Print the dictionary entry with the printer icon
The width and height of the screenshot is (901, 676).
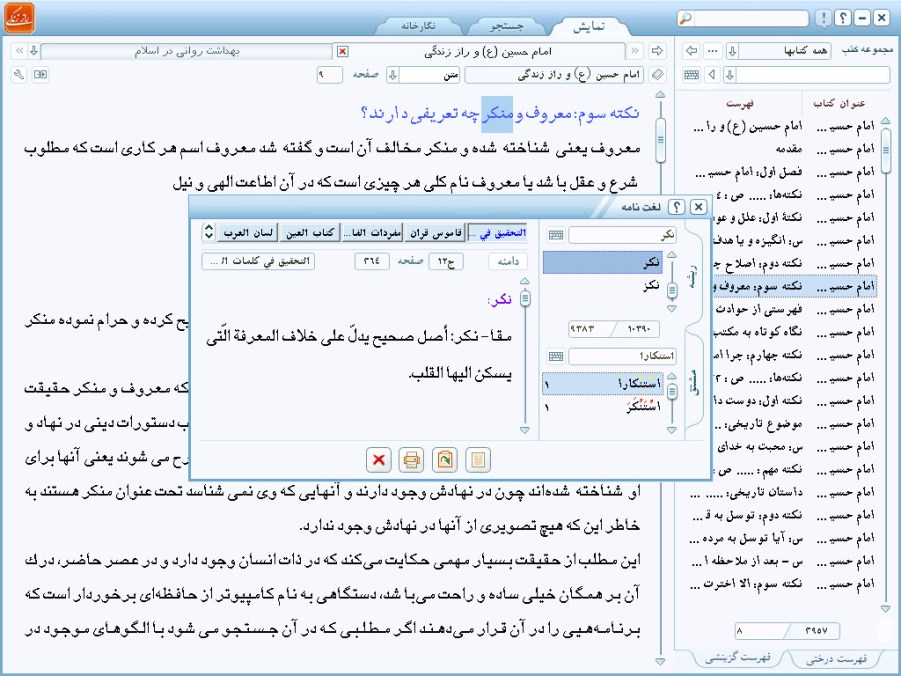pyautogui.click(x=411, y=460)
